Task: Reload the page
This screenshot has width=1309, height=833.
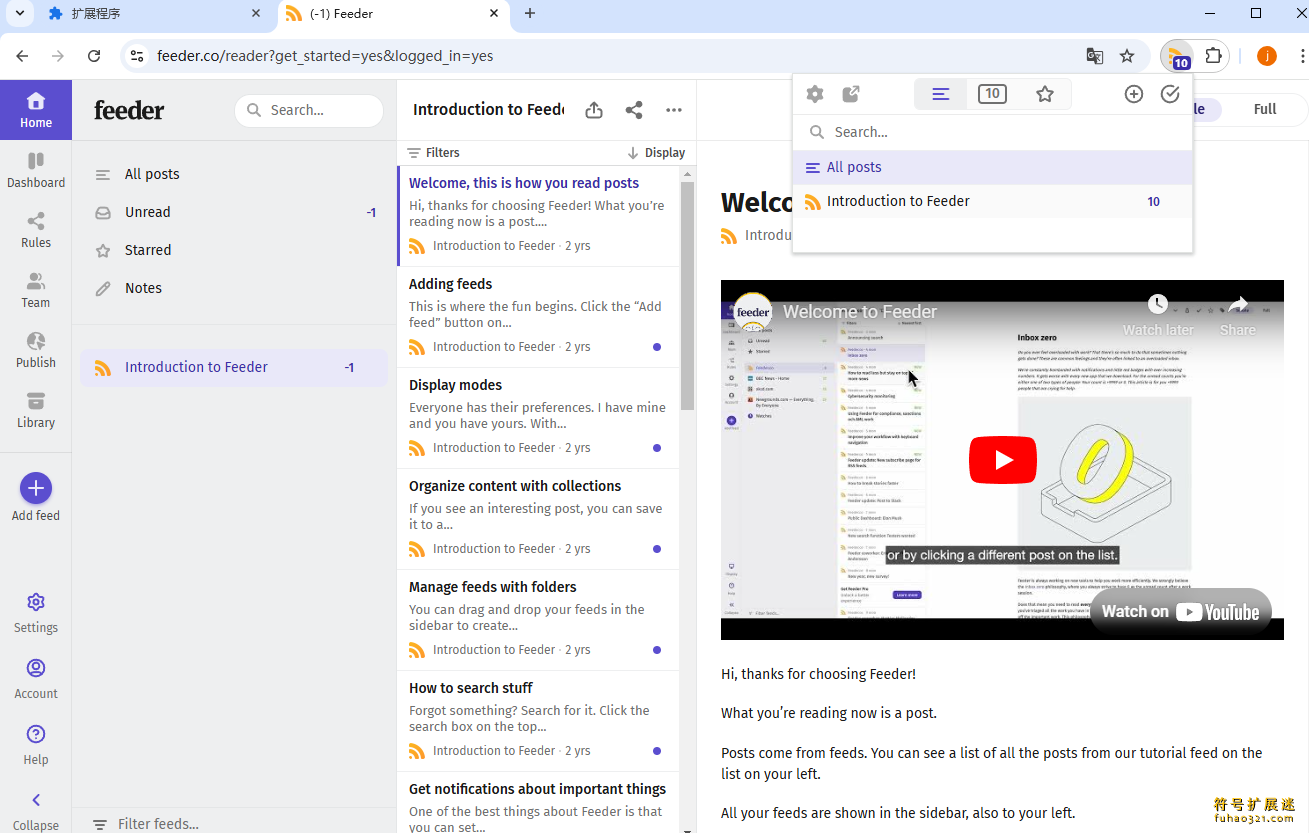Action: [x=94, y=56]
